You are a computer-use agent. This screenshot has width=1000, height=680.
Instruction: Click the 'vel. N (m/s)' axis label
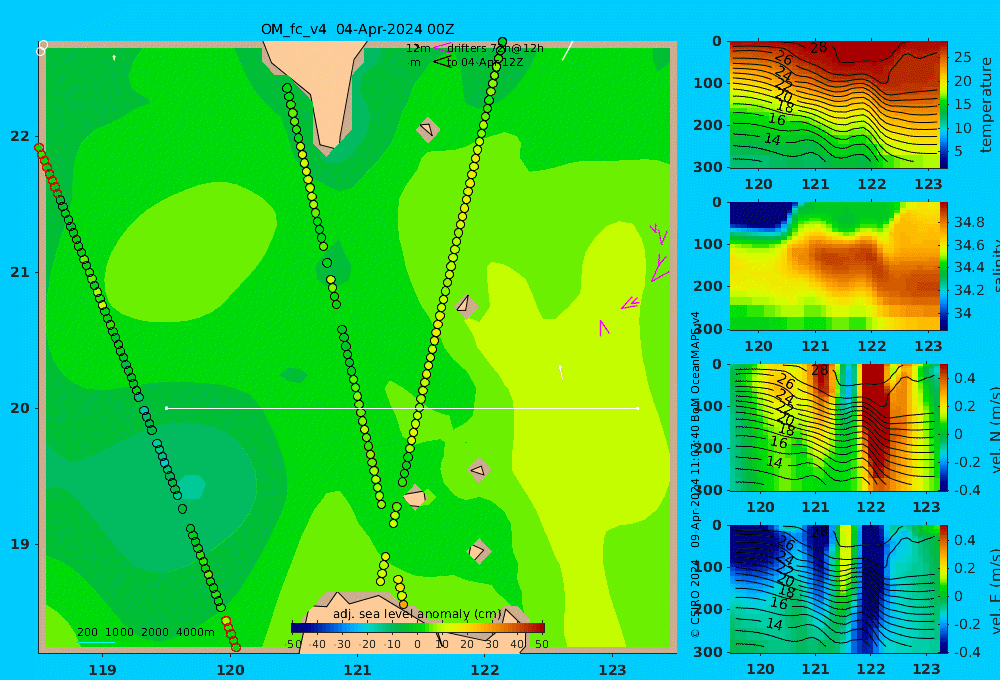[995, 429]
